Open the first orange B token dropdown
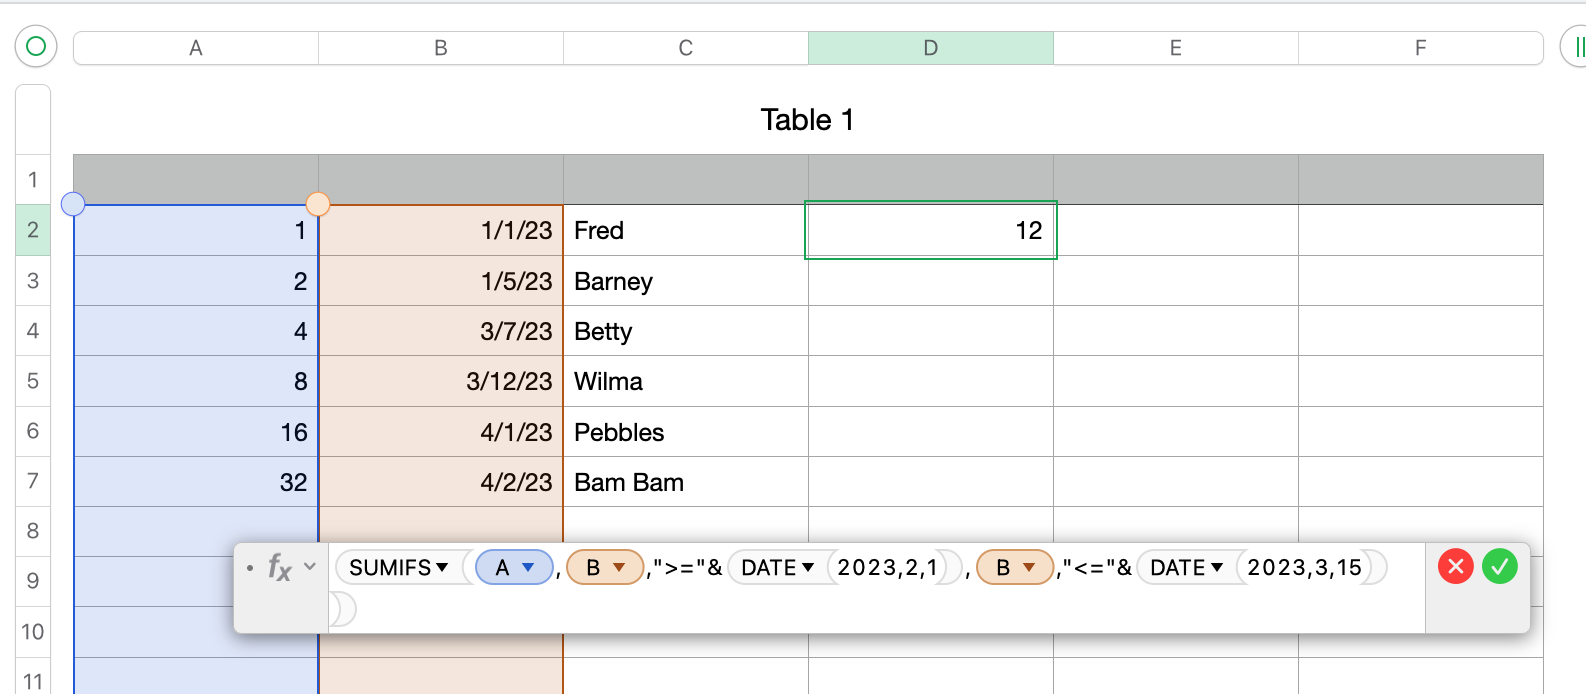This screenshot has height=694, width=1586. coord(619,568)
